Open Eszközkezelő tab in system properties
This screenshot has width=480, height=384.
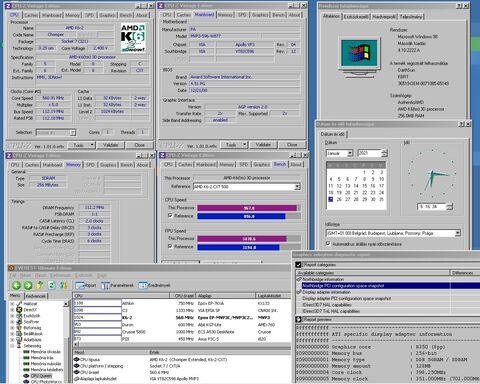tap(356, 17)
